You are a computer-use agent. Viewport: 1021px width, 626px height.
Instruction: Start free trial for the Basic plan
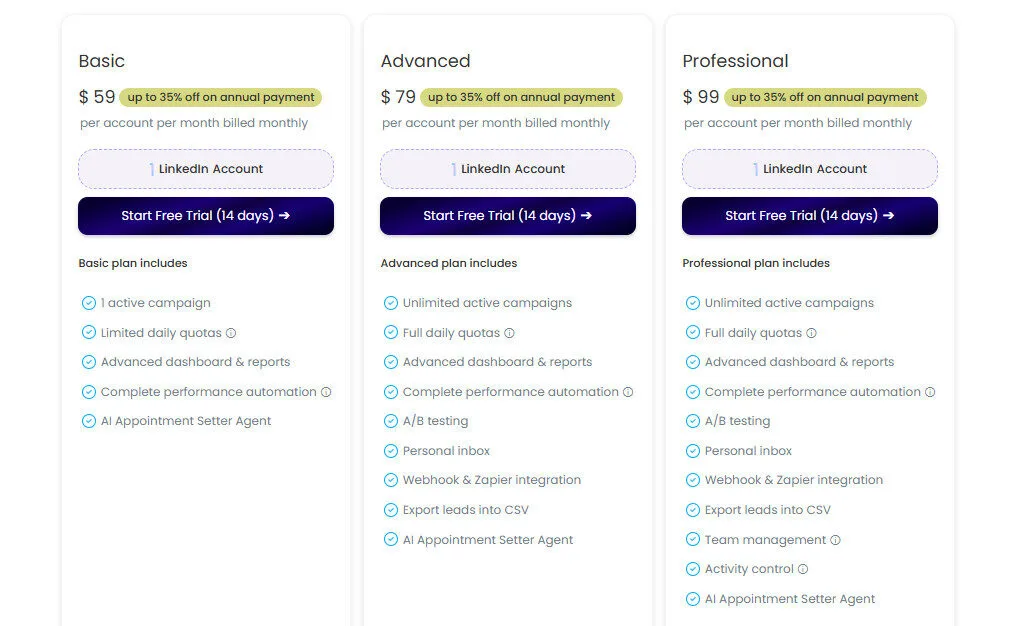point(205,216)
